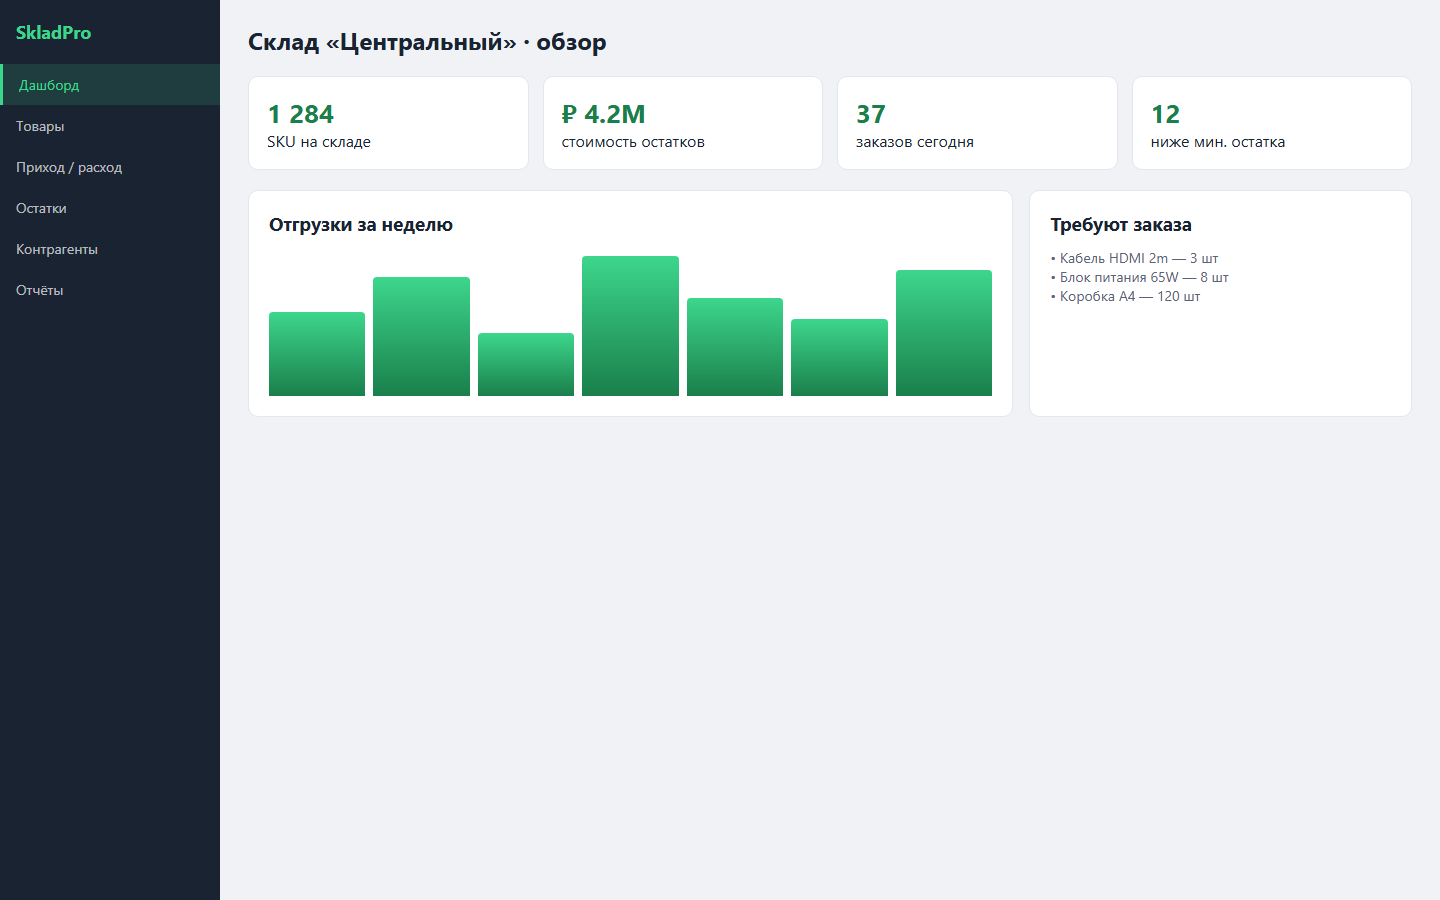Open the 37 заказов сегодня card
Viewport: 1440px width, 900px height.
click(x=977, y=123)
